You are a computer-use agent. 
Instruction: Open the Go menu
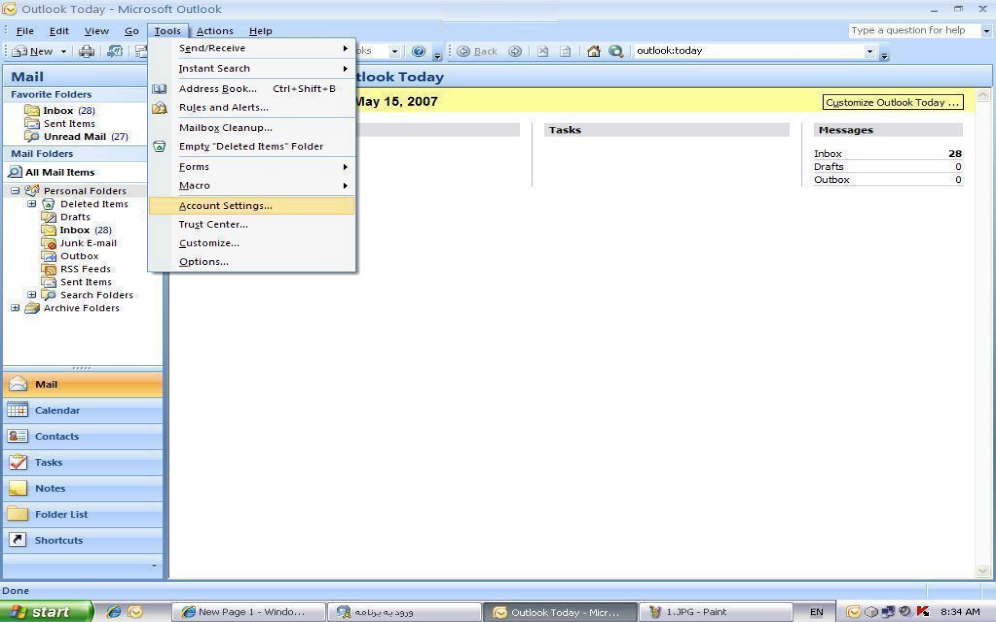[131, 30]
